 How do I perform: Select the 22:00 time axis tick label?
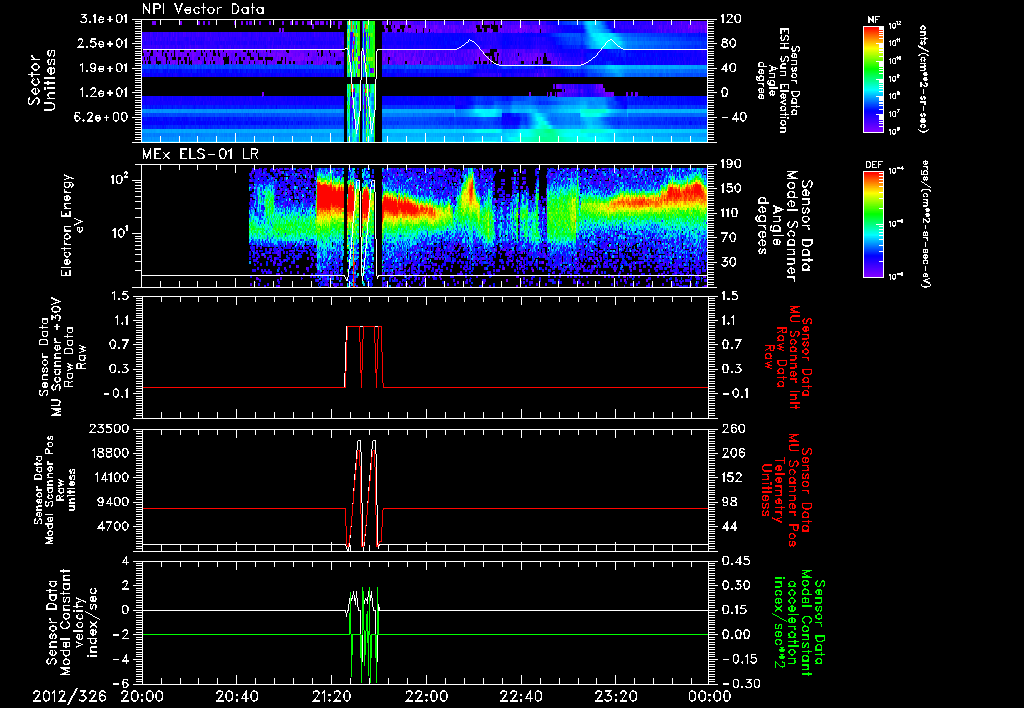(426, 696)
